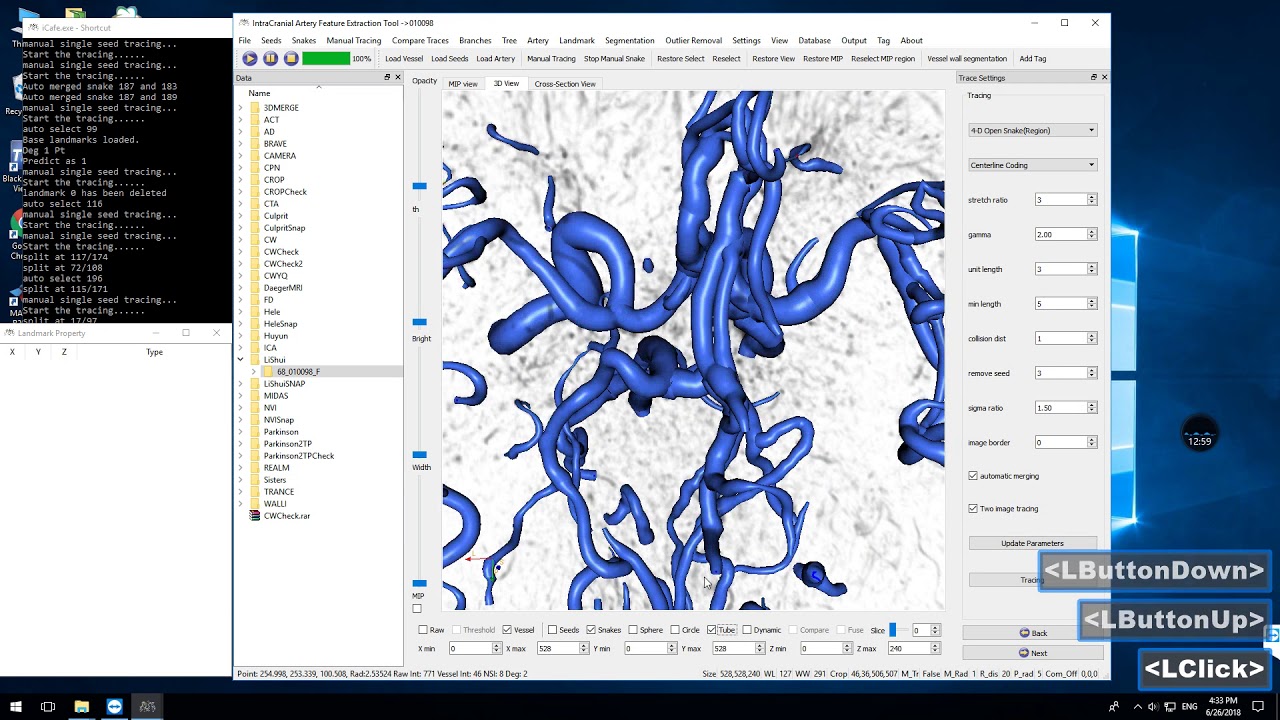Click the Update Parameters button
Viewport: 1280px width, 720px height.
click(x=1032, y=543)
